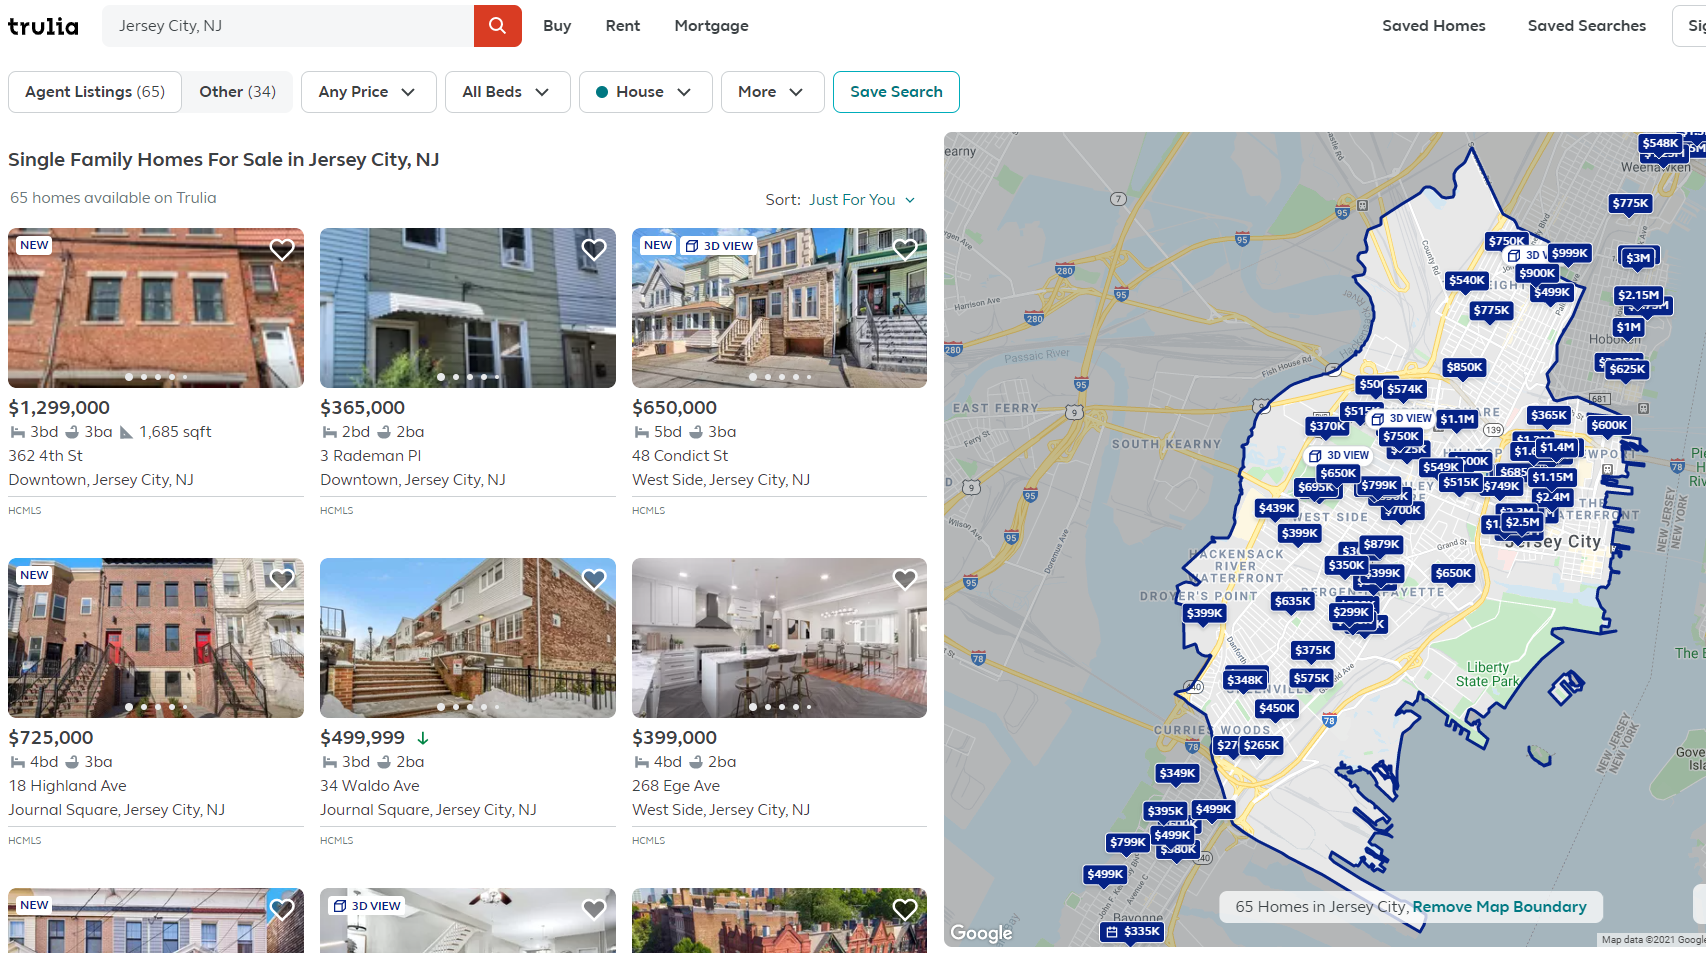The height and width of the screenshot is (953, 1706).
Task: Click the $499,999 reduced price
Action: click(x=362, y=738)
